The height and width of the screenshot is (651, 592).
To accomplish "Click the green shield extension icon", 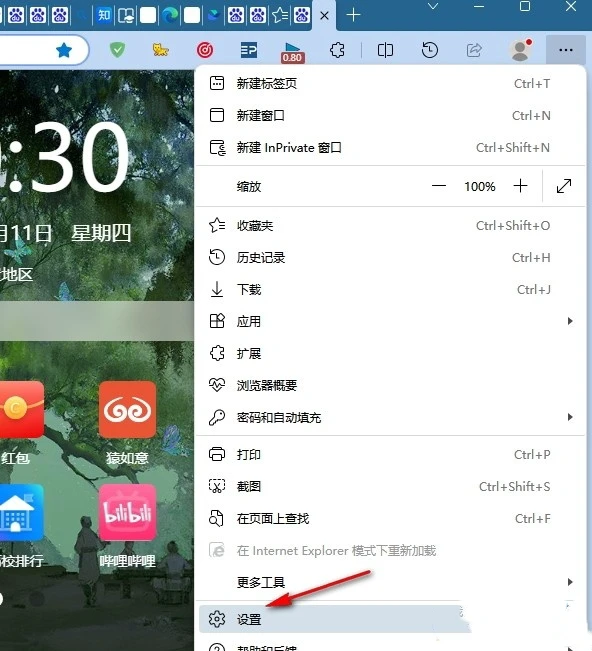I will tap(117, 50).
